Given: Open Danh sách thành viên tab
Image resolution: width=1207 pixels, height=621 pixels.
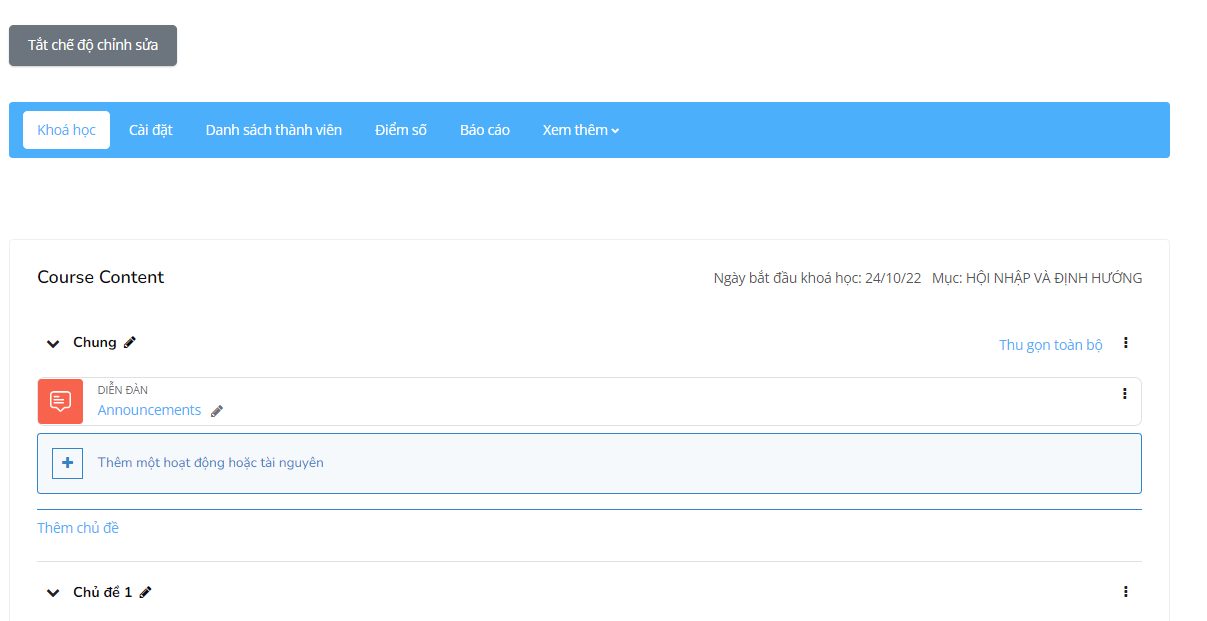Looking at the screenshot, I should pos(274,130).
